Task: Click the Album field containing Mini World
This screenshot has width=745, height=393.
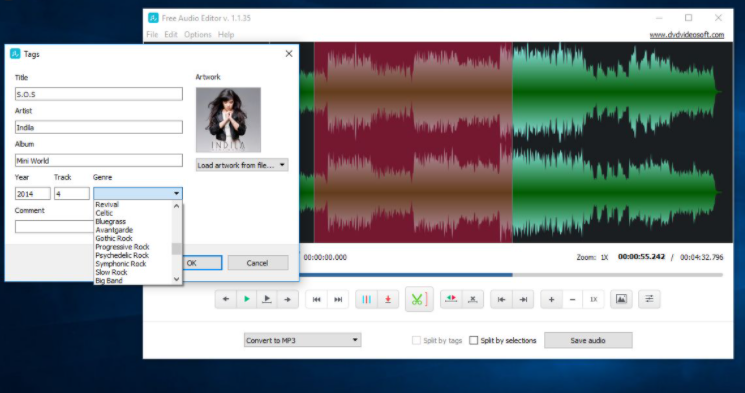Action: (x=98, y=161)
